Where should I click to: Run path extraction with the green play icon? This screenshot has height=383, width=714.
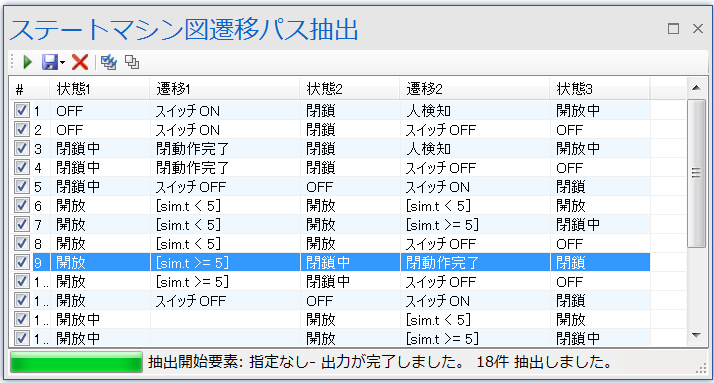(x=27, y=62)
